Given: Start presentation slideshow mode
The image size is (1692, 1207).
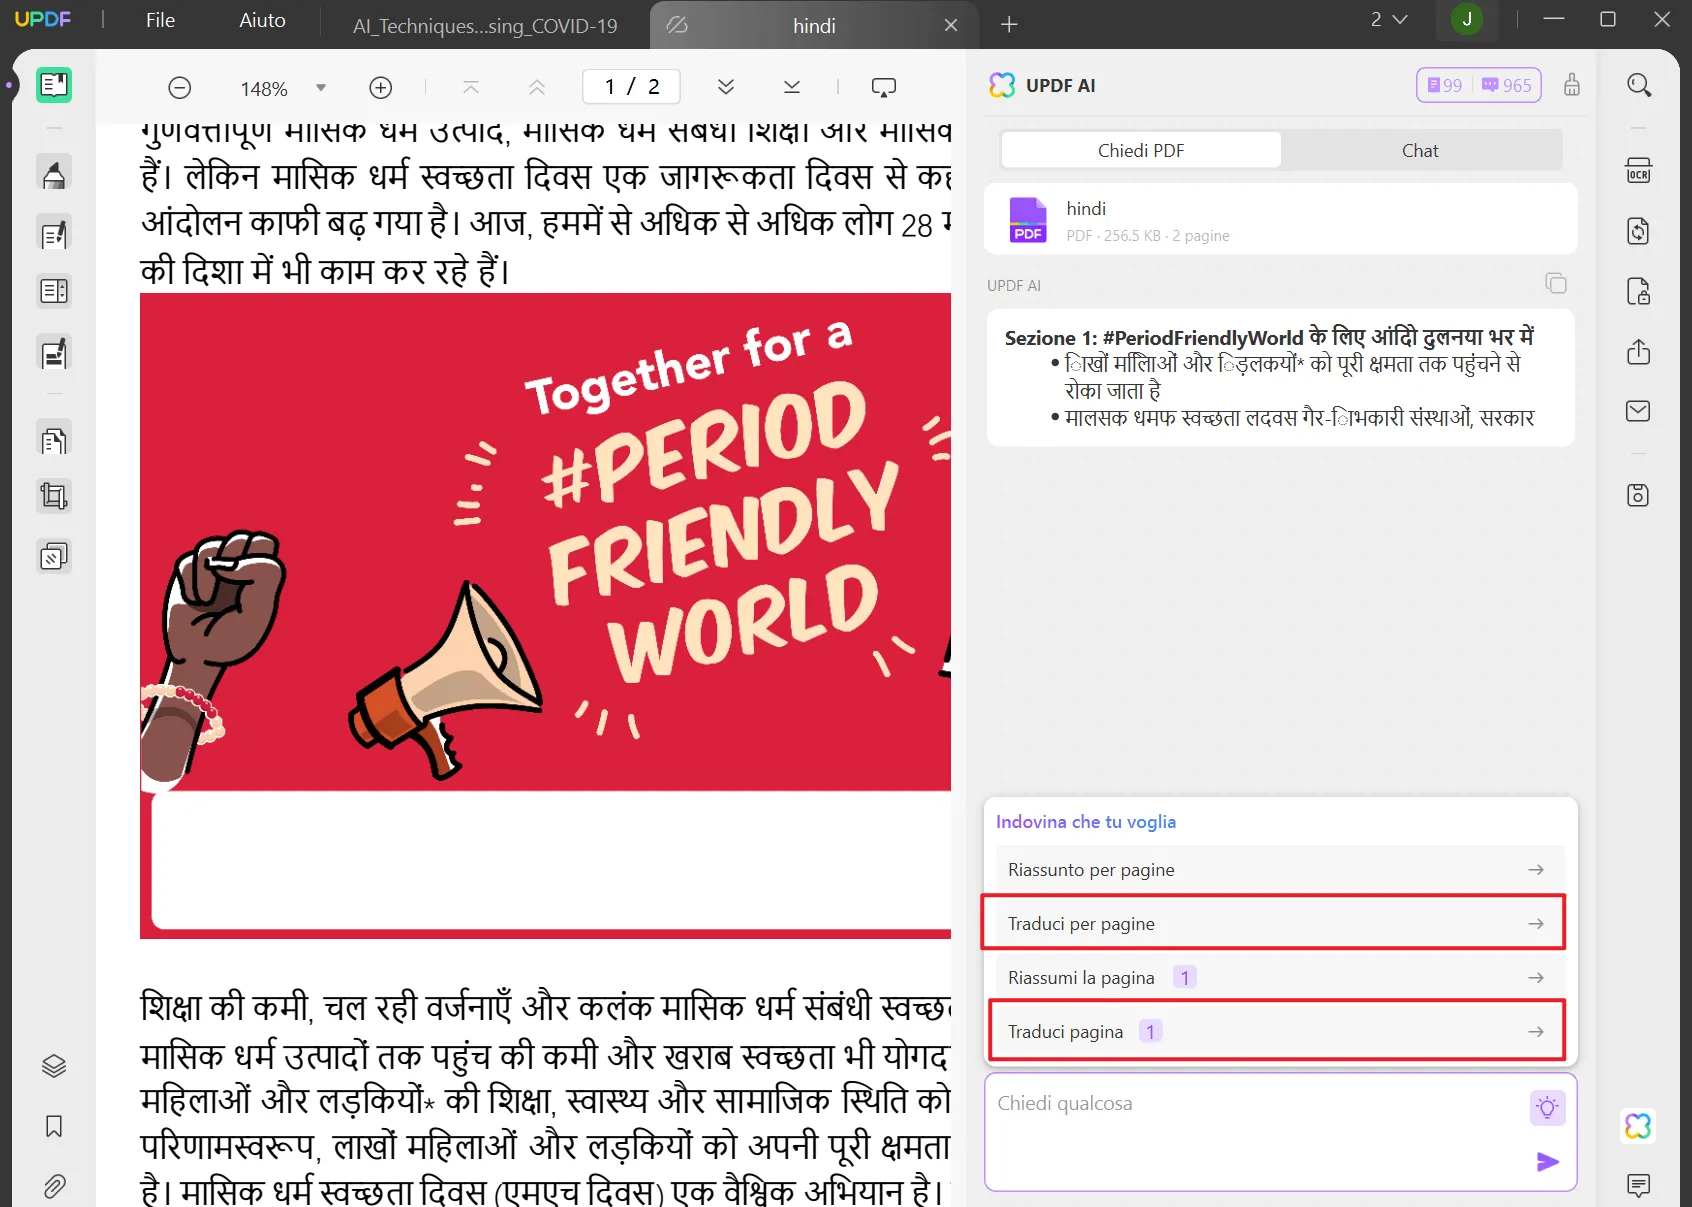Looking at the screenshot, I should pos(884,88).
